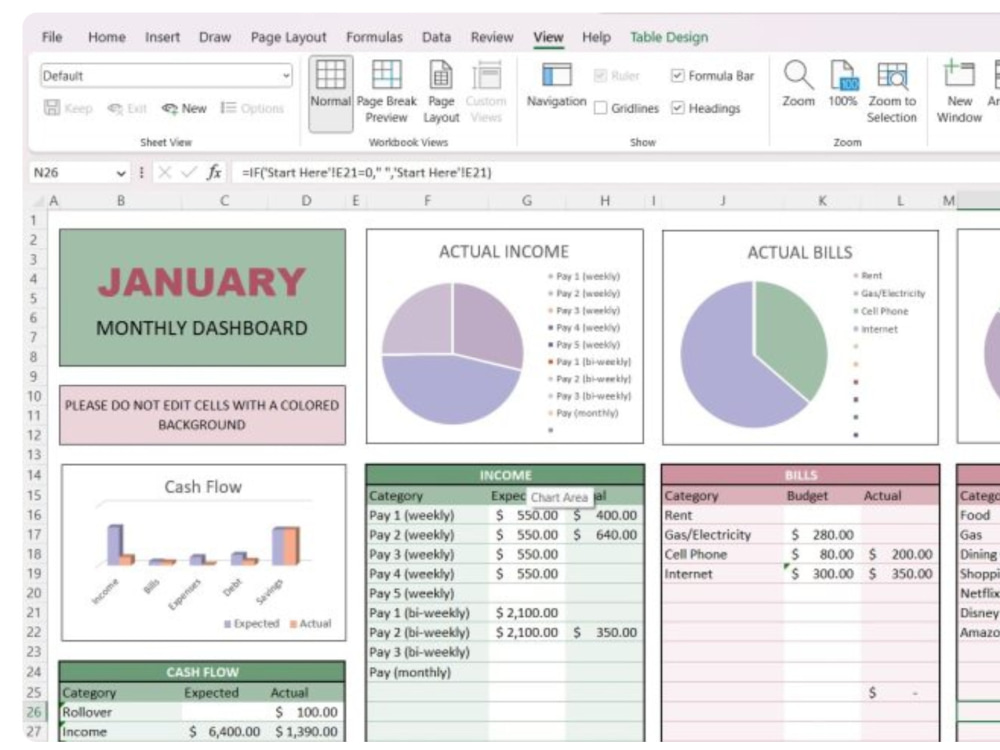This screenshot has width=1000, height=750.
Task: Switch to Normal workbook view
Action: [x=330, y=93]
